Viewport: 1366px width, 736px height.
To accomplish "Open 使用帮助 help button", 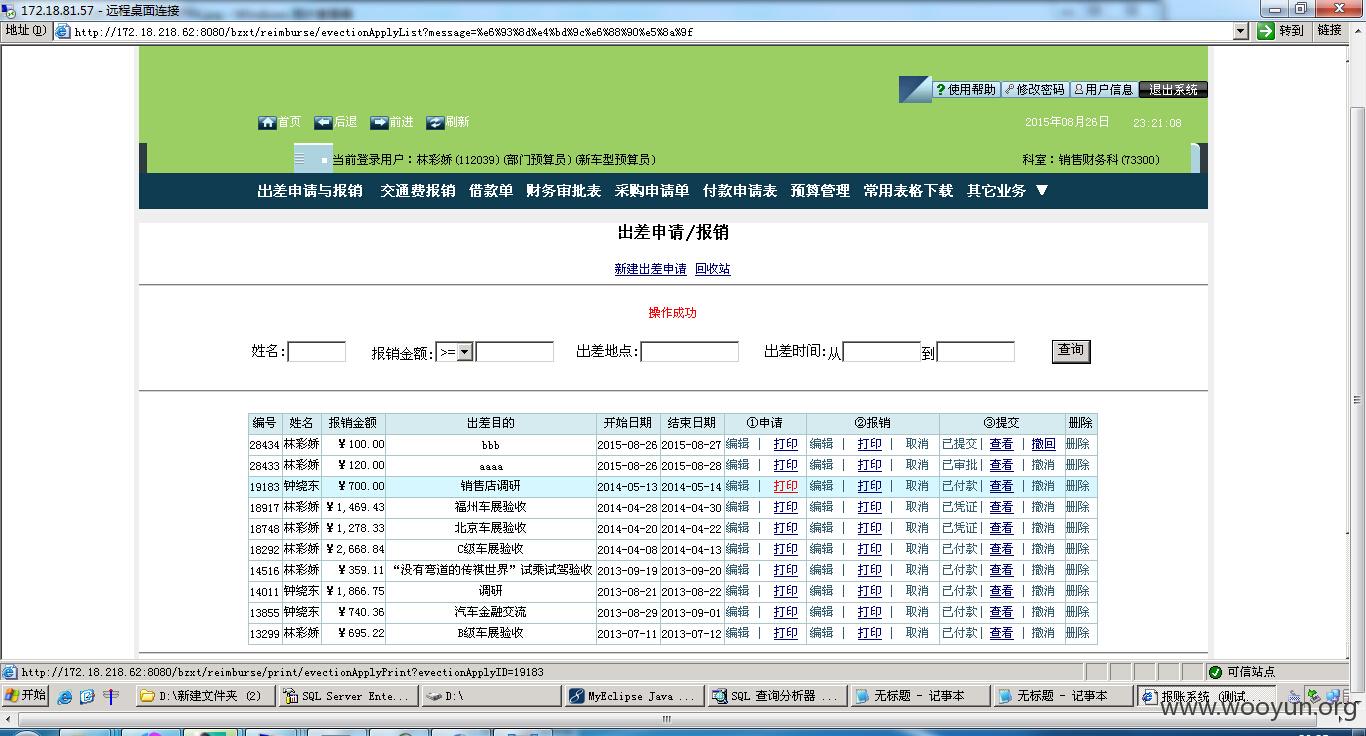I will 966,89.
